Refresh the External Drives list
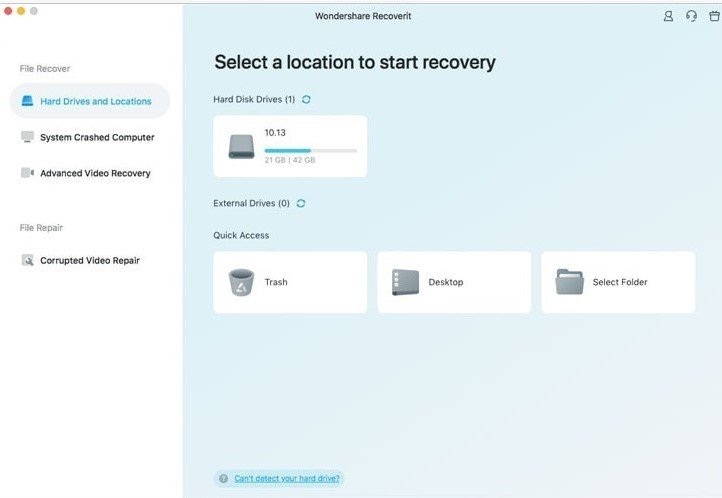The image size is (722, 498). click(301, 203)
